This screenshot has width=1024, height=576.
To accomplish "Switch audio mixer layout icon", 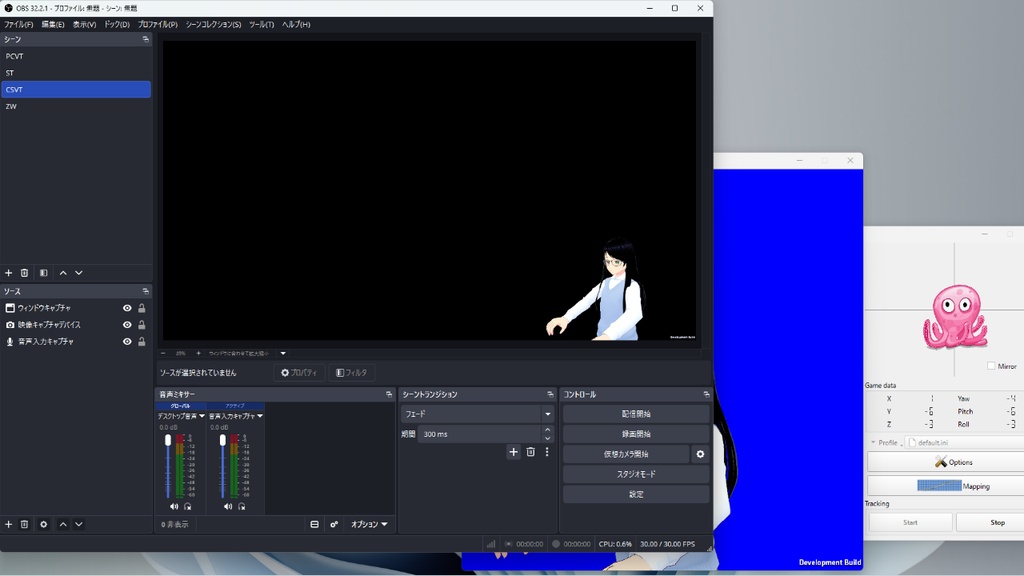I will click(x=314, y=524).
